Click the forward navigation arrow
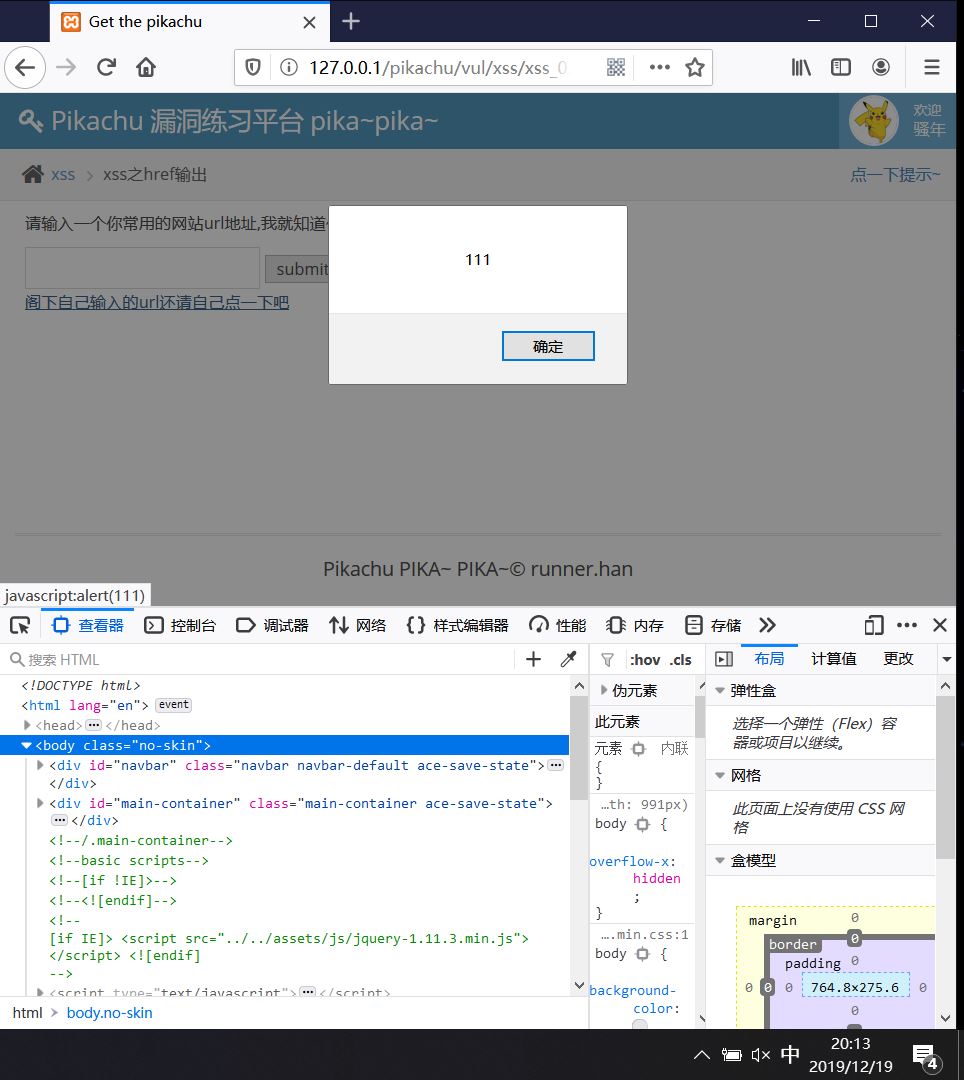 [x=66, y=68]
